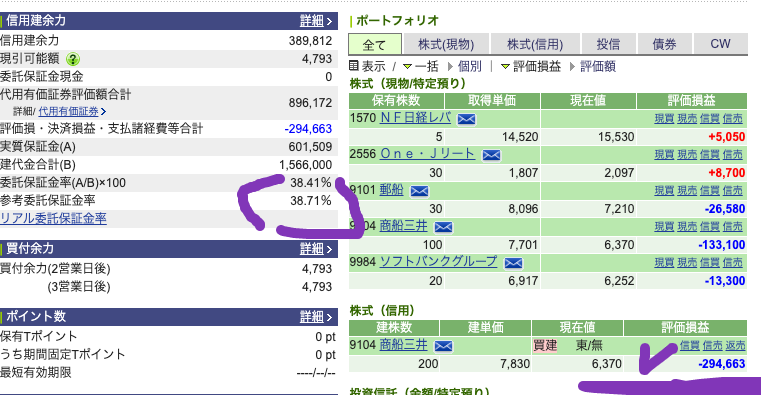The image size is (761, 395).
Task: Click 現買 for ソフトバンクグループ
Action: tap(664, 263)
